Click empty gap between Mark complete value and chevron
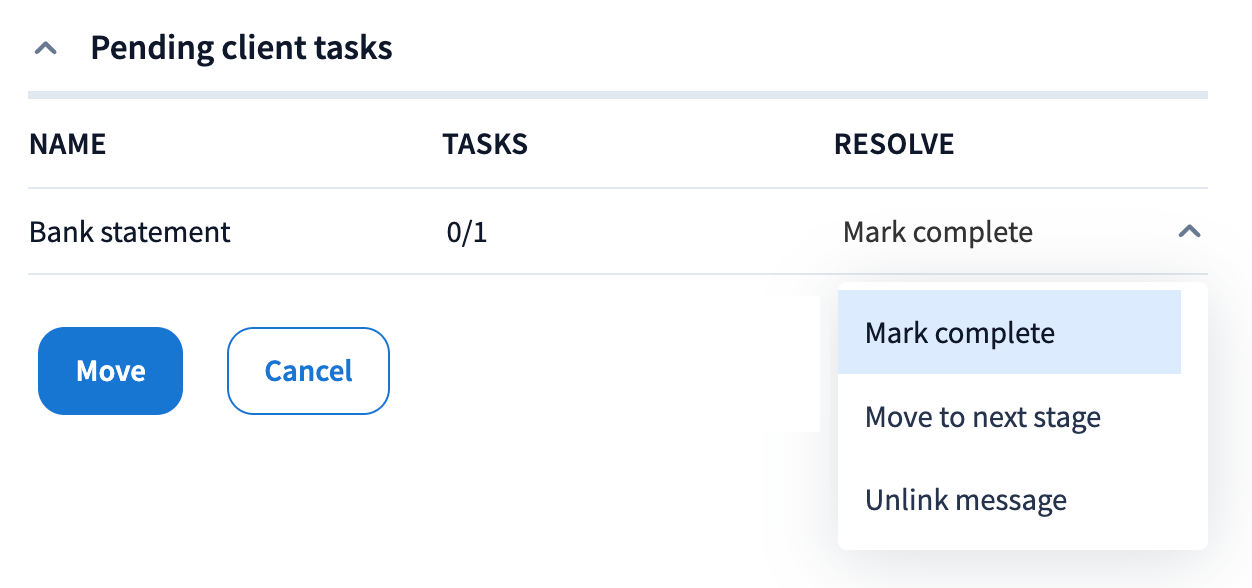 [x=1100, y=233]
